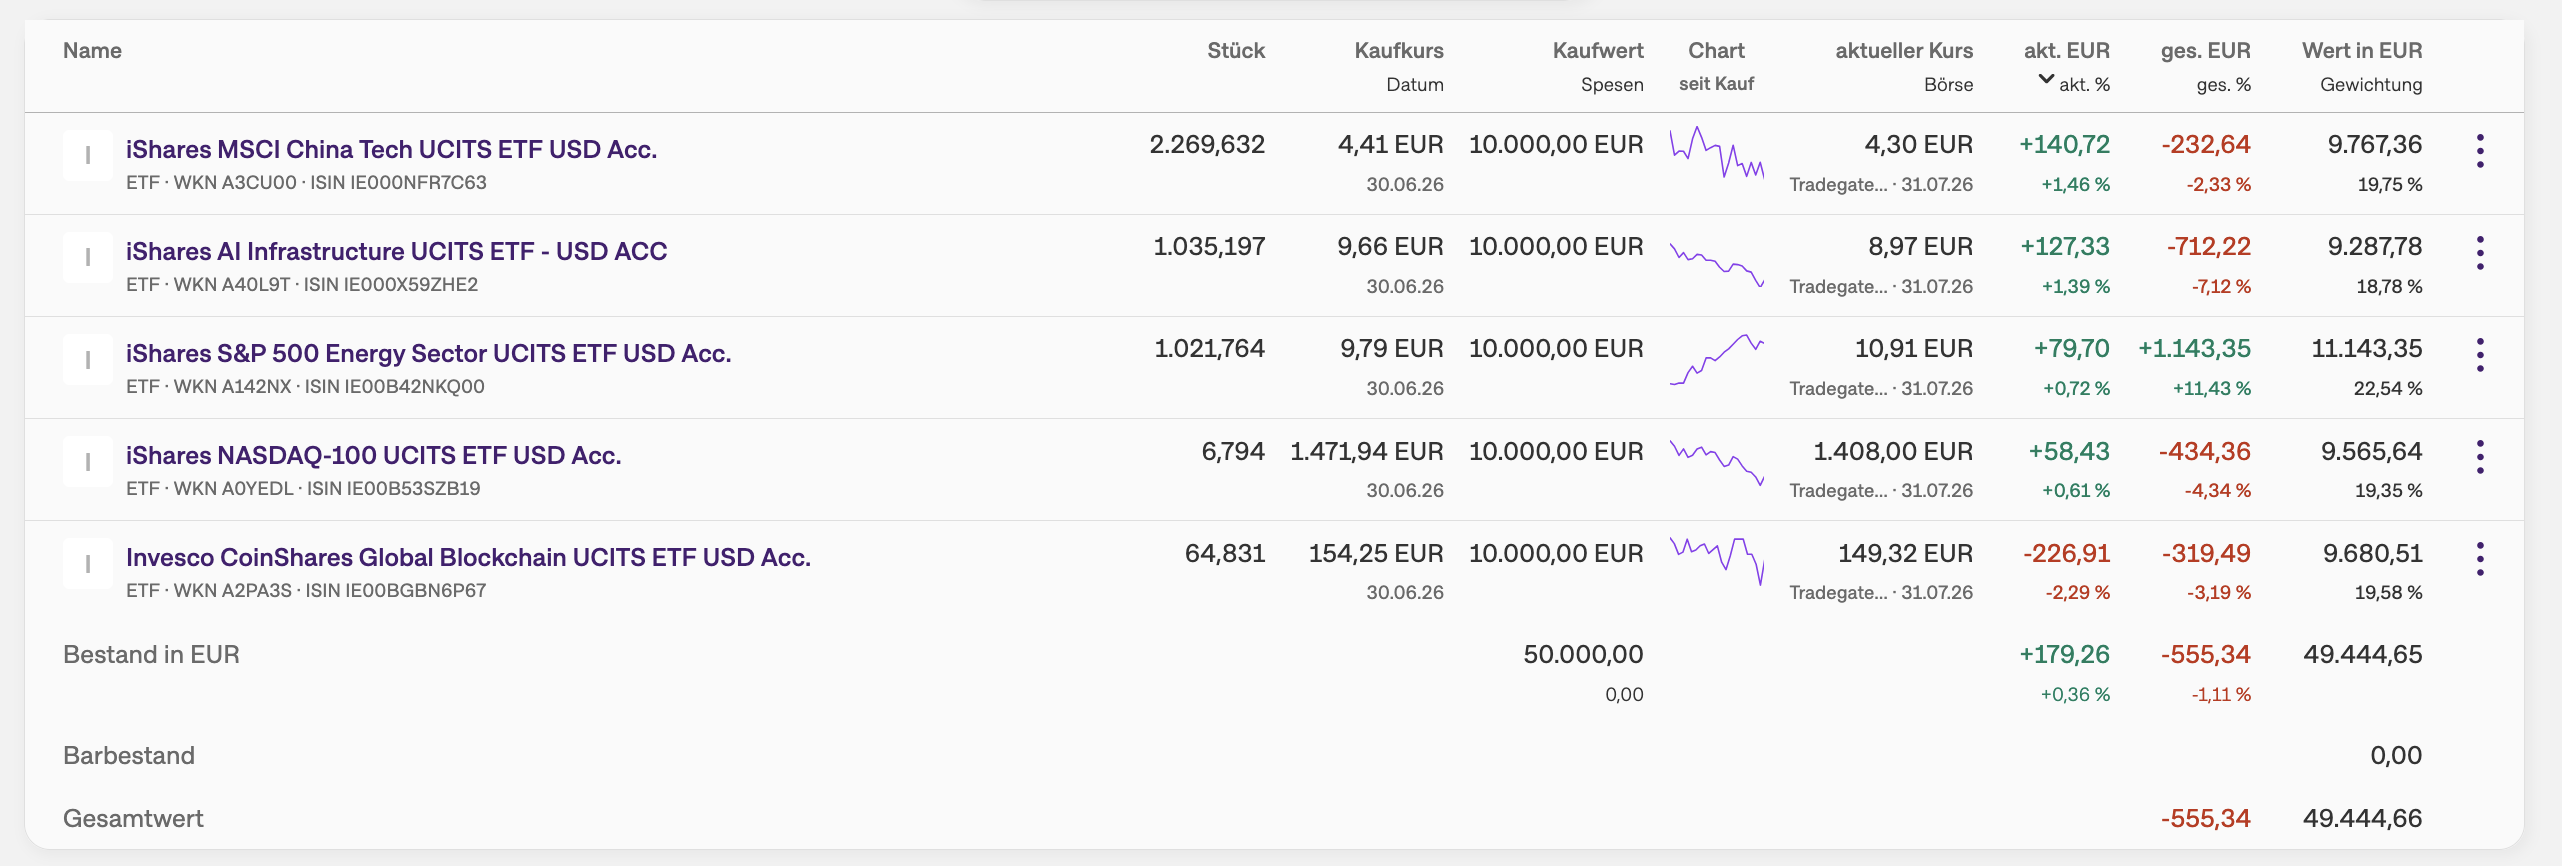Image resolution: width=2562 pixels, height=866 pixels.
Task: Sort by Spesen sub-header
Action: (1612, 84)
